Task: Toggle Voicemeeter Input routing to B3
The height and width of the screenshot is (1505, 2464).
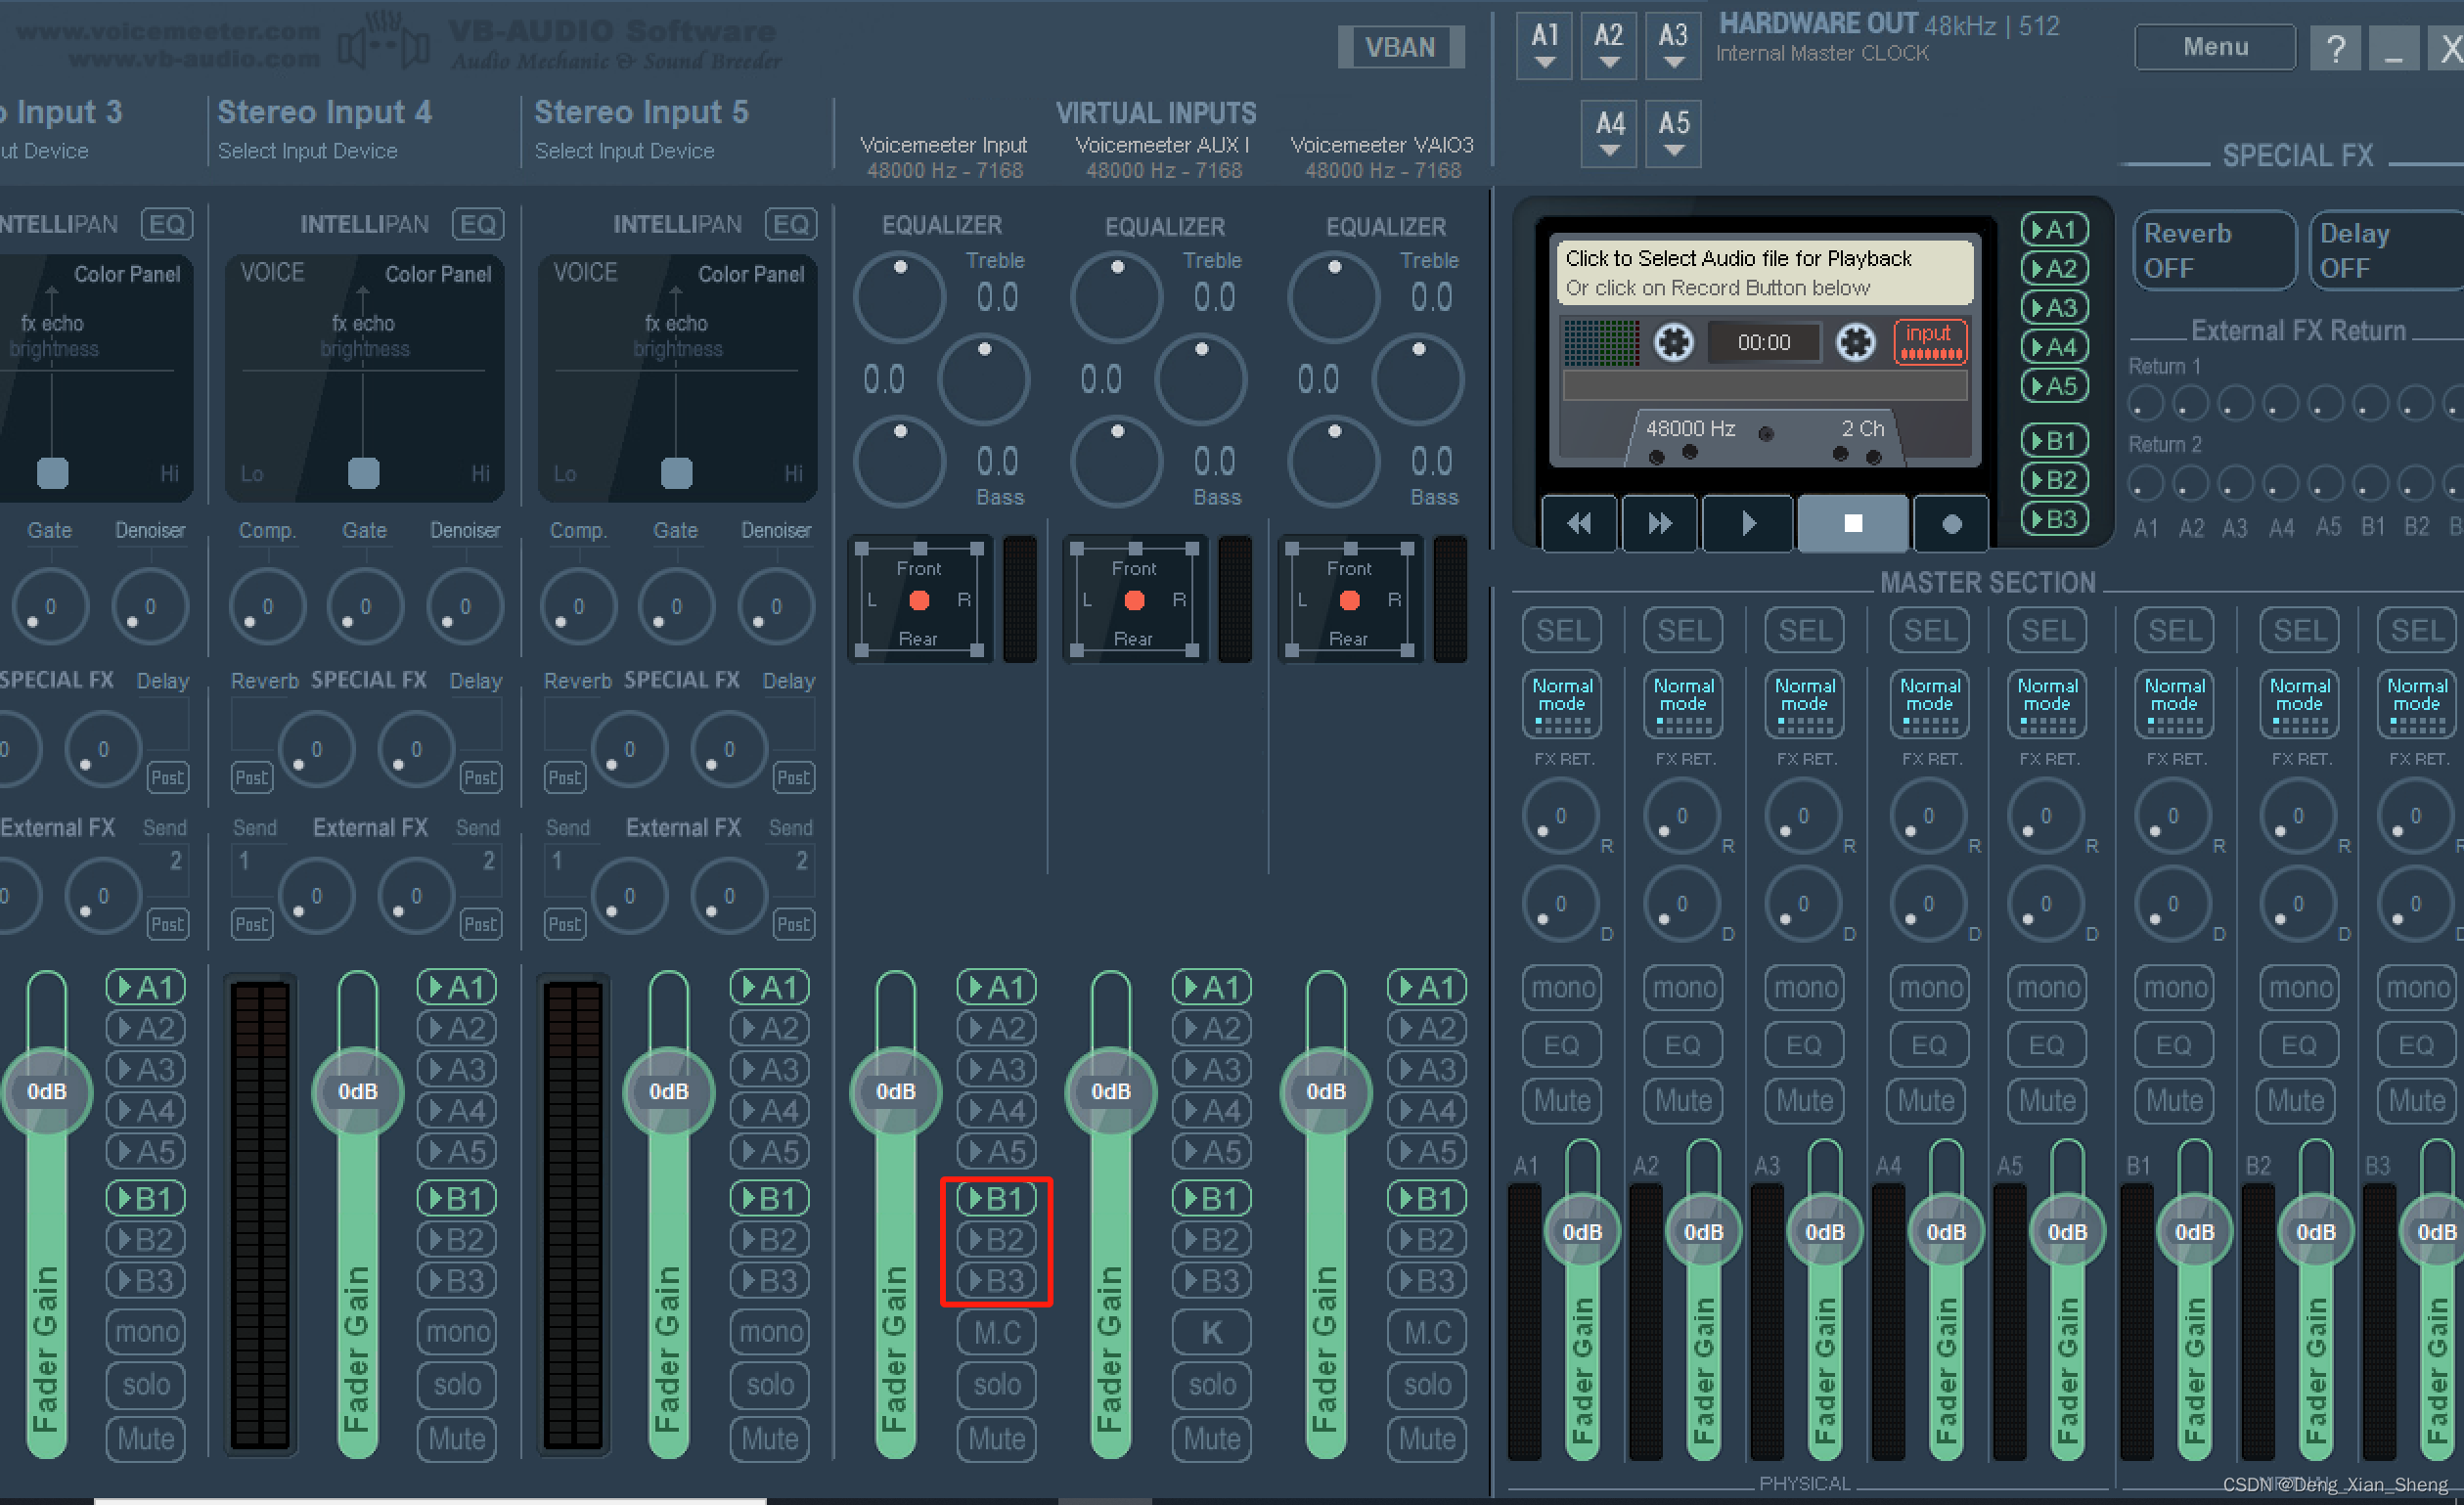Action: [x=996, y=1281]
